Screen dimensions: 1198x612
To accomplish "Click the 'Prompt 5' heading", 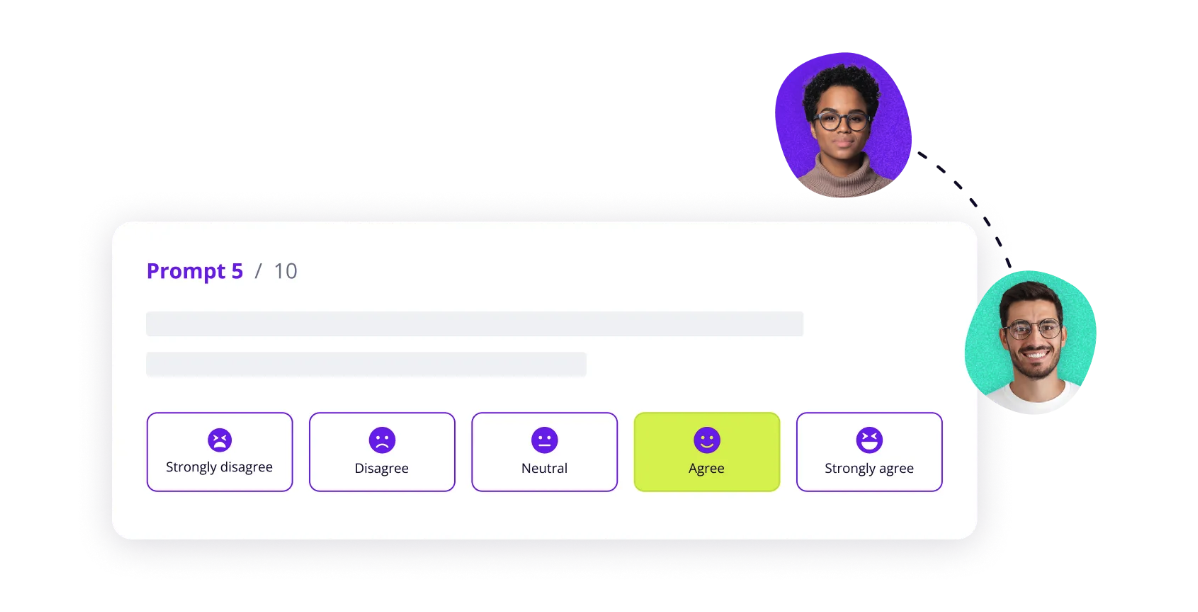I will click(x=195, y=271).
